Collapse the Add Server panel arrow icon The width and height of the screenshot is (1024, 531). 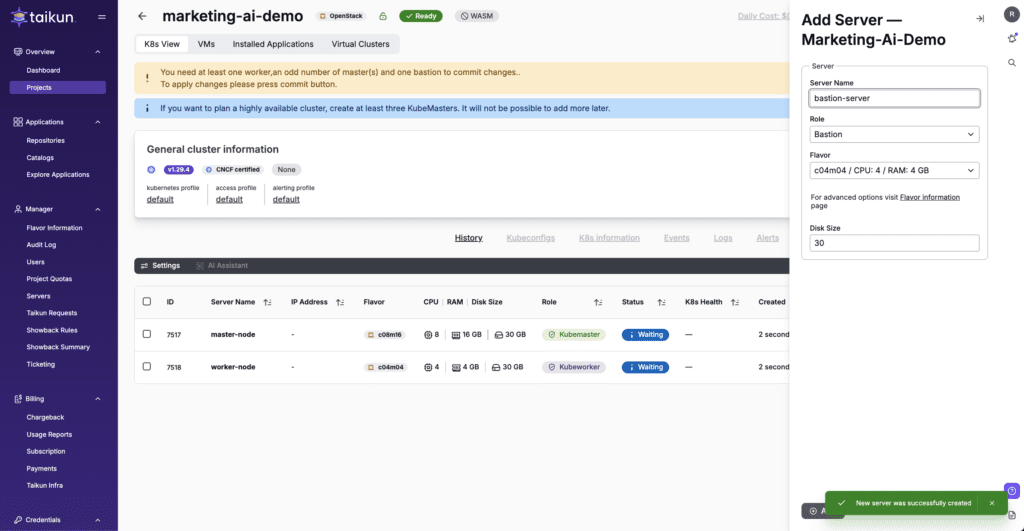coord(980,18)
